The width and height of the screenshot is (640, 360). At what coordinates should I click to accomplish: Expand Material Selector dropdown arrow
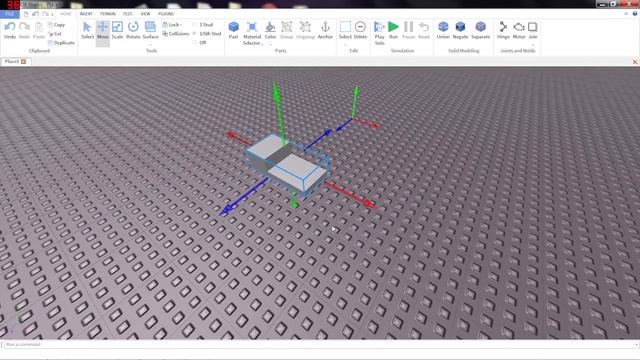click(x=262, y=43)
